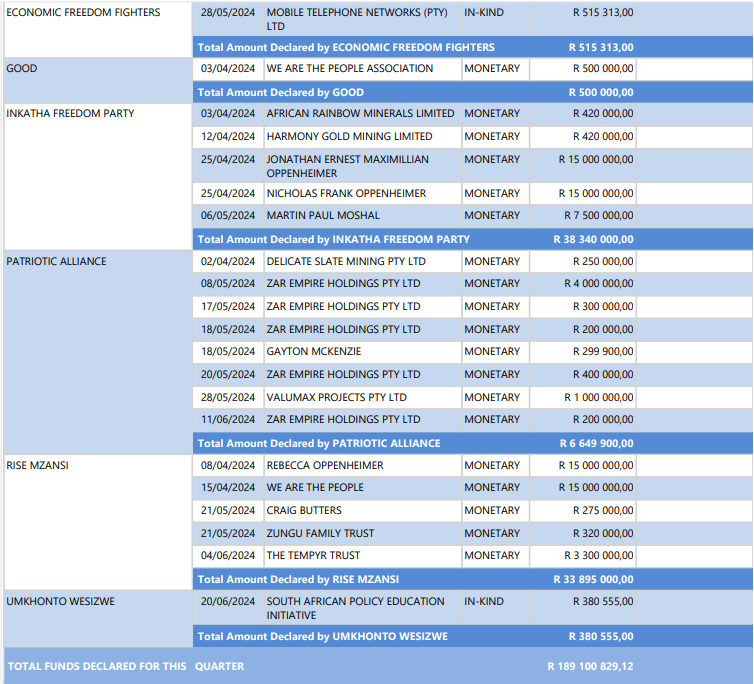Select the total R 33 895 000,00

[593, 579]
